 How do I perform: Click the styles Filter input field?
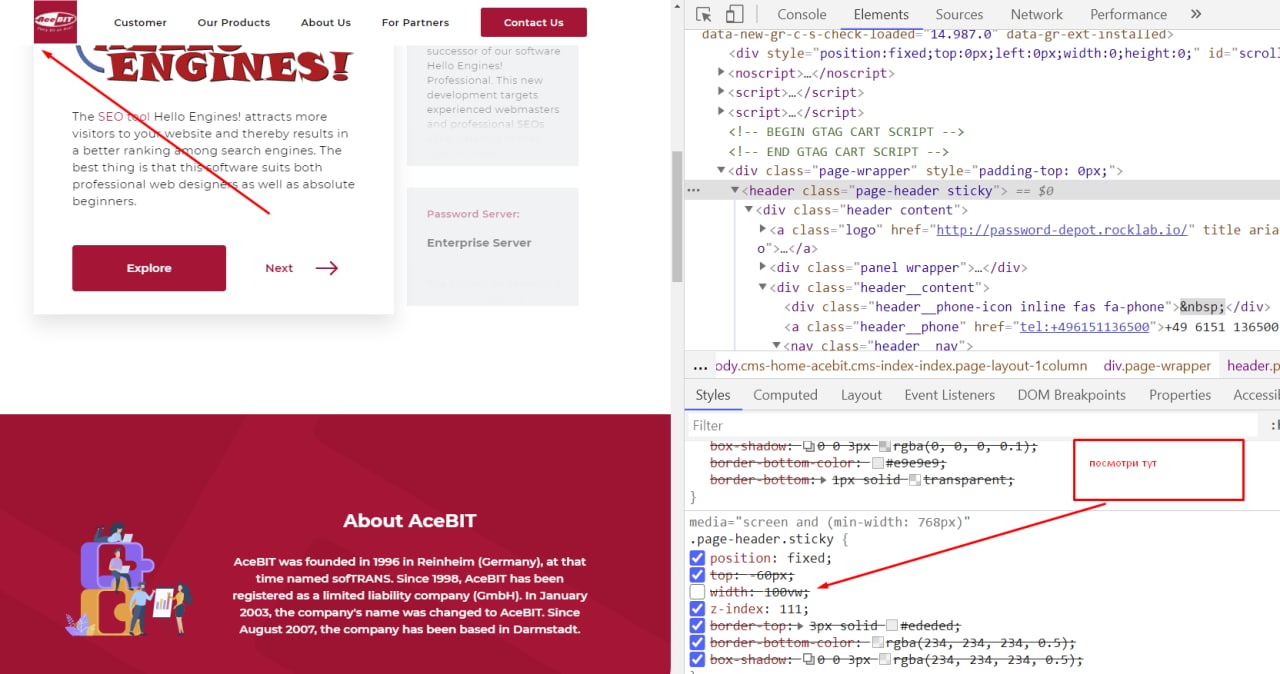click(972, 426)
